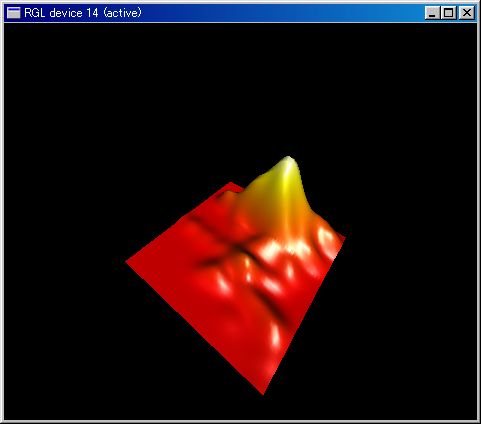
Task: Close the RGL device 14 window
Action: [467, 13]
